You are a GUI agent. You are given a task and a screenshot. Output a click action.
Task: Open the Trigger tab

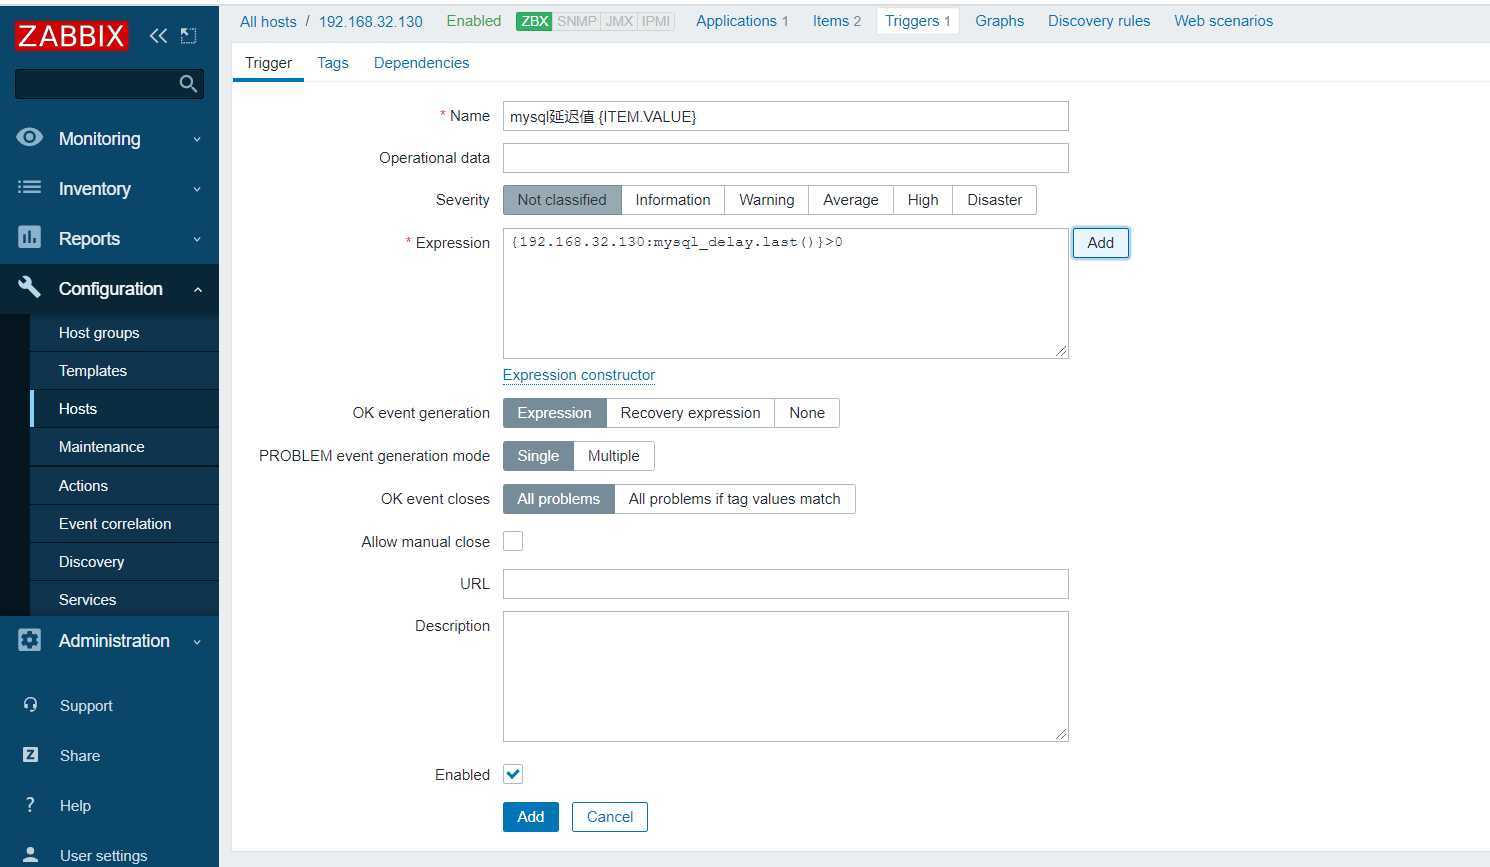pyautogui.click(x=268, y=63)
